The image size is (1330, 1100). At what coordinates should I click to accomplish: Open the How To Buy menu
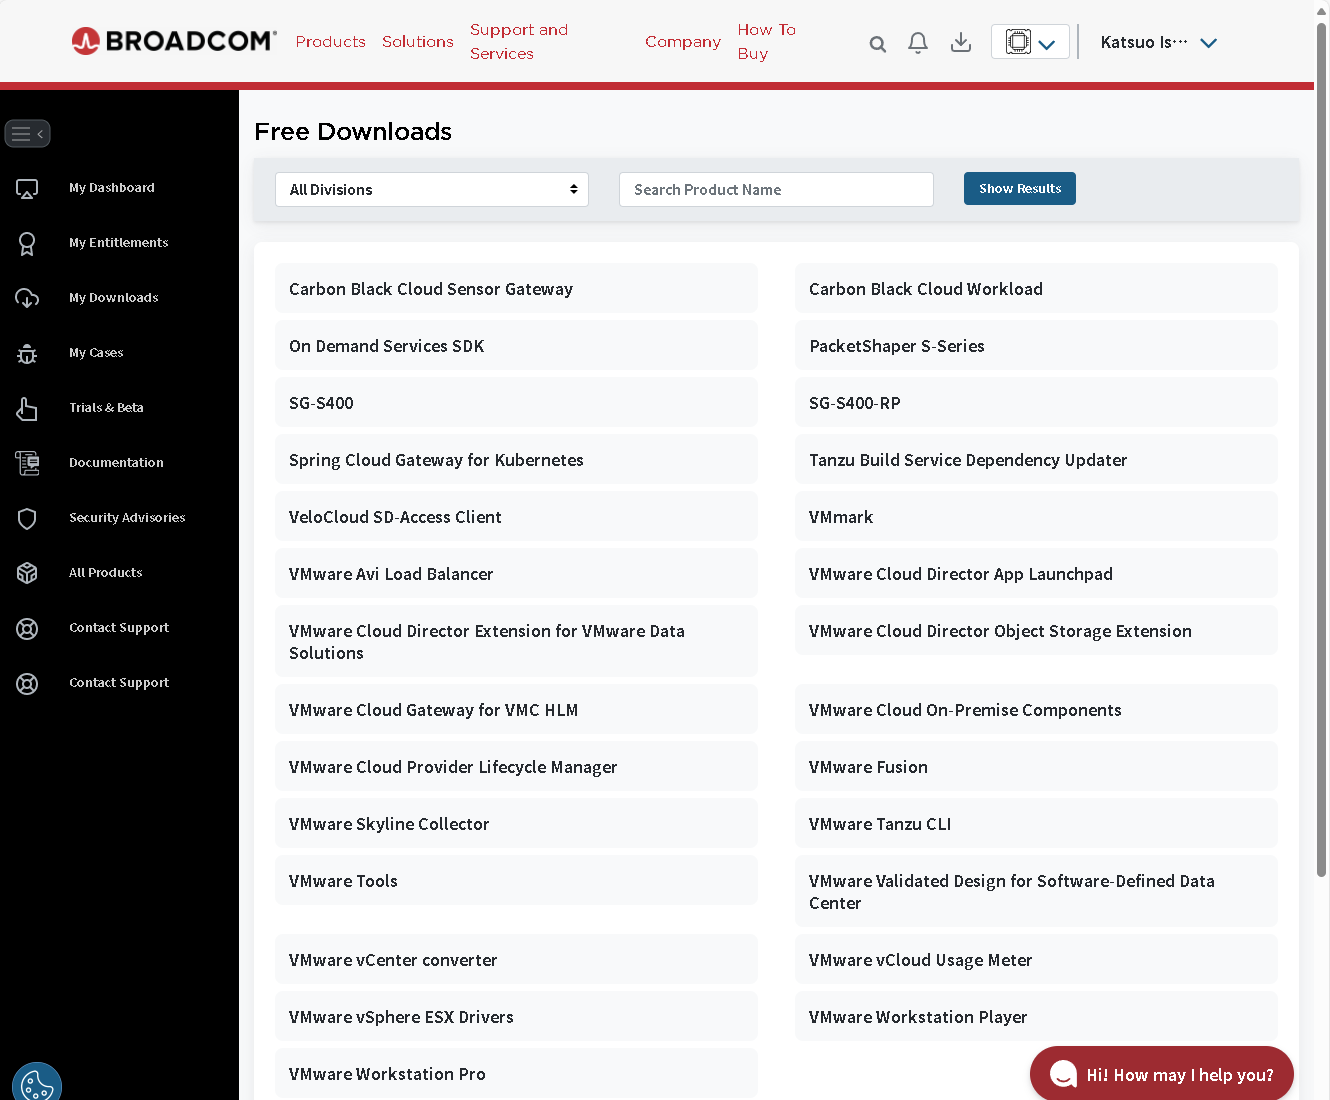tap(767, 42)
